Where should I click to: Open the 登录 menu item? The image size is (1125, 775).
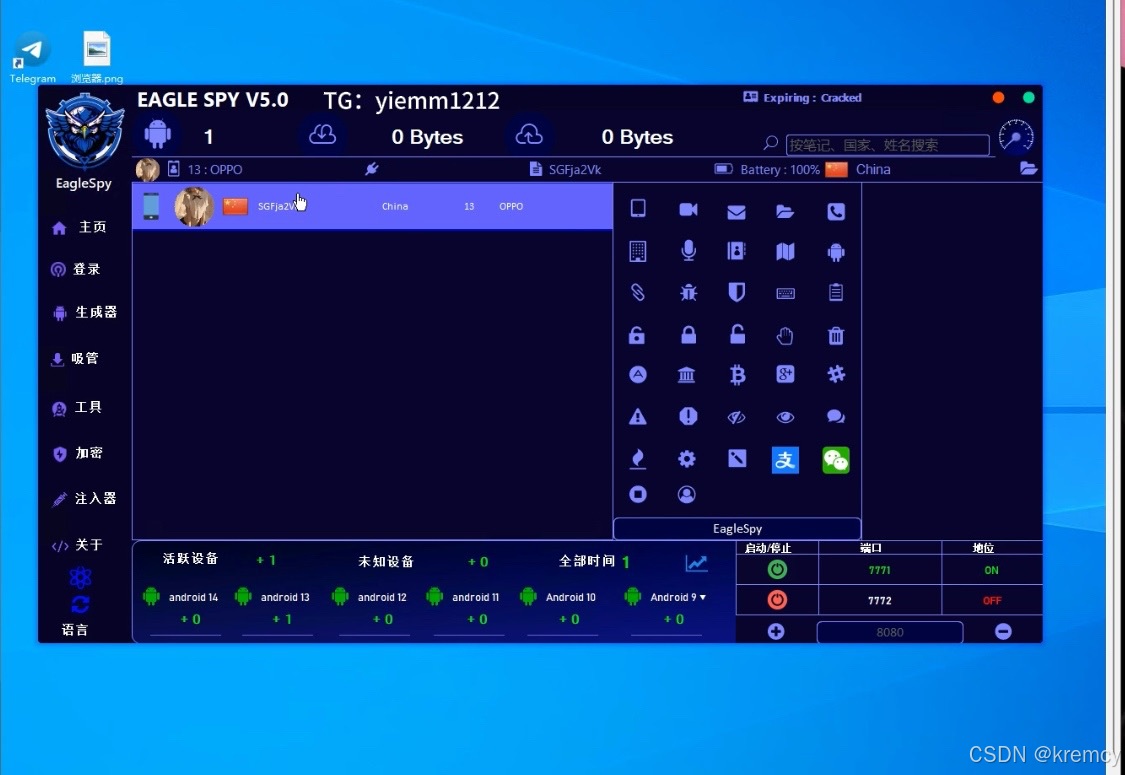[76, 269]
